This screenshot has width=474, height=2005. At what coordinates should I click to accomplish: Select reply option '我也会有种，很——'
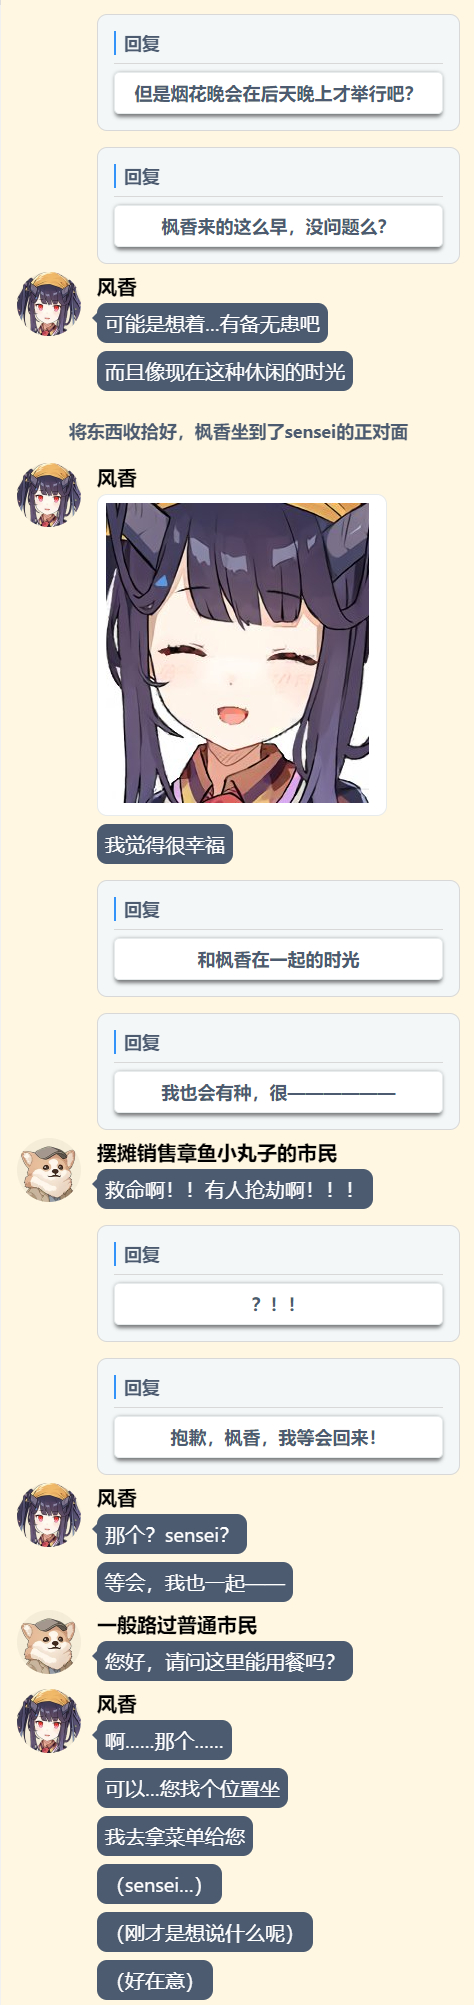pyautogui.click(x=278, y=1093)
